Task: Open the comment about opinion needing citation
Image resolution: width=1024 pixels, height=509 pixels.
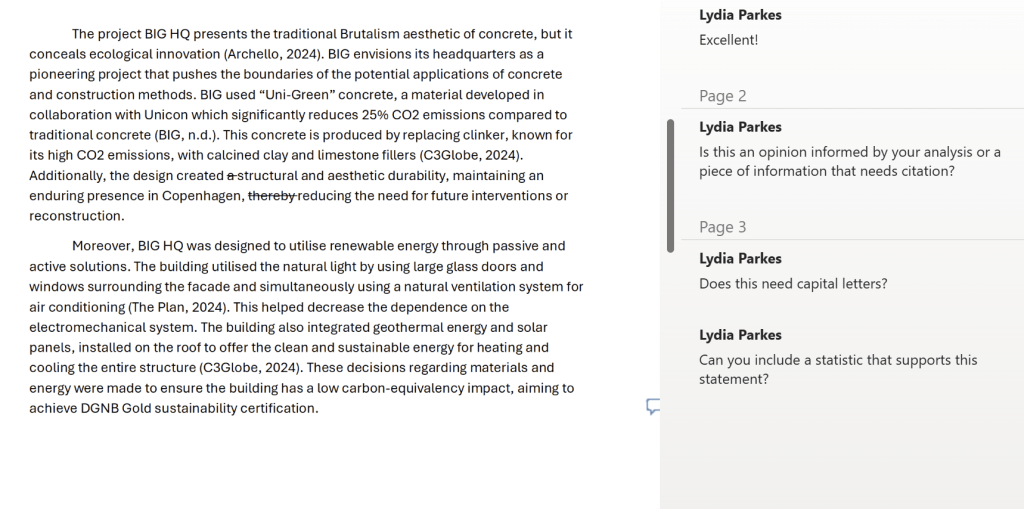Action: click(849, 161)
